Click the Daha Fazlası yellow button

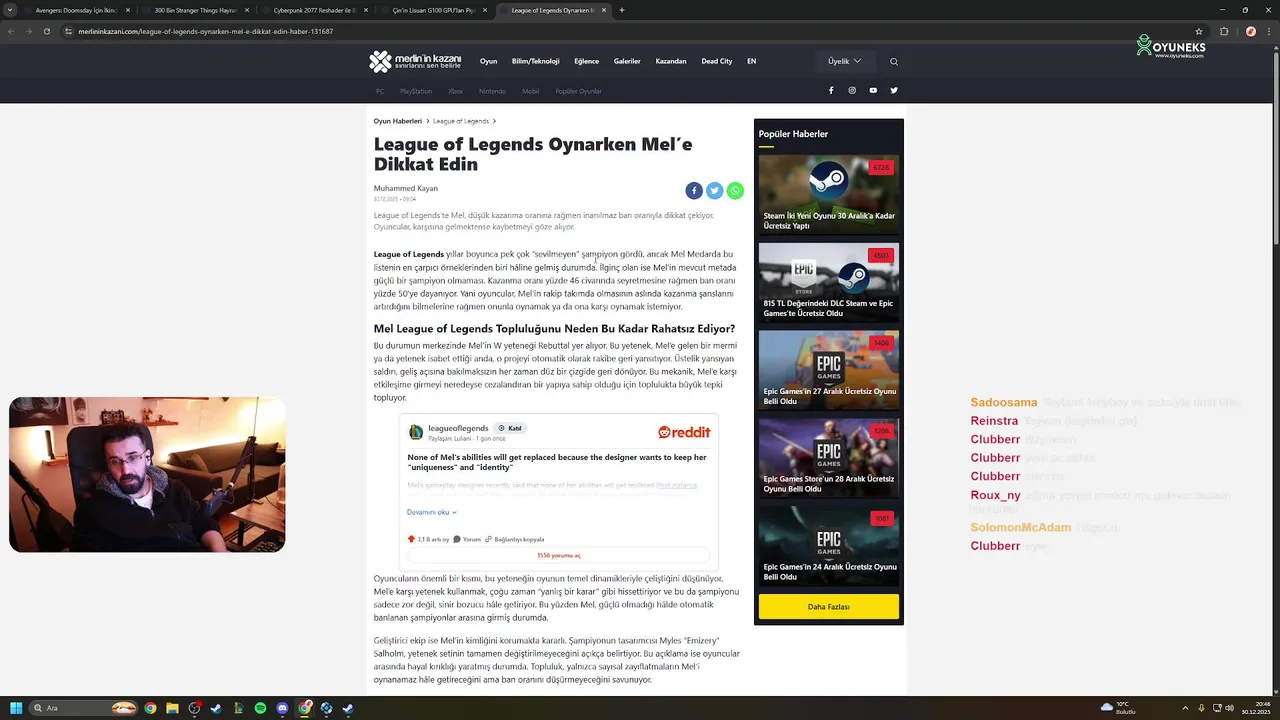(x=829, y=606)
